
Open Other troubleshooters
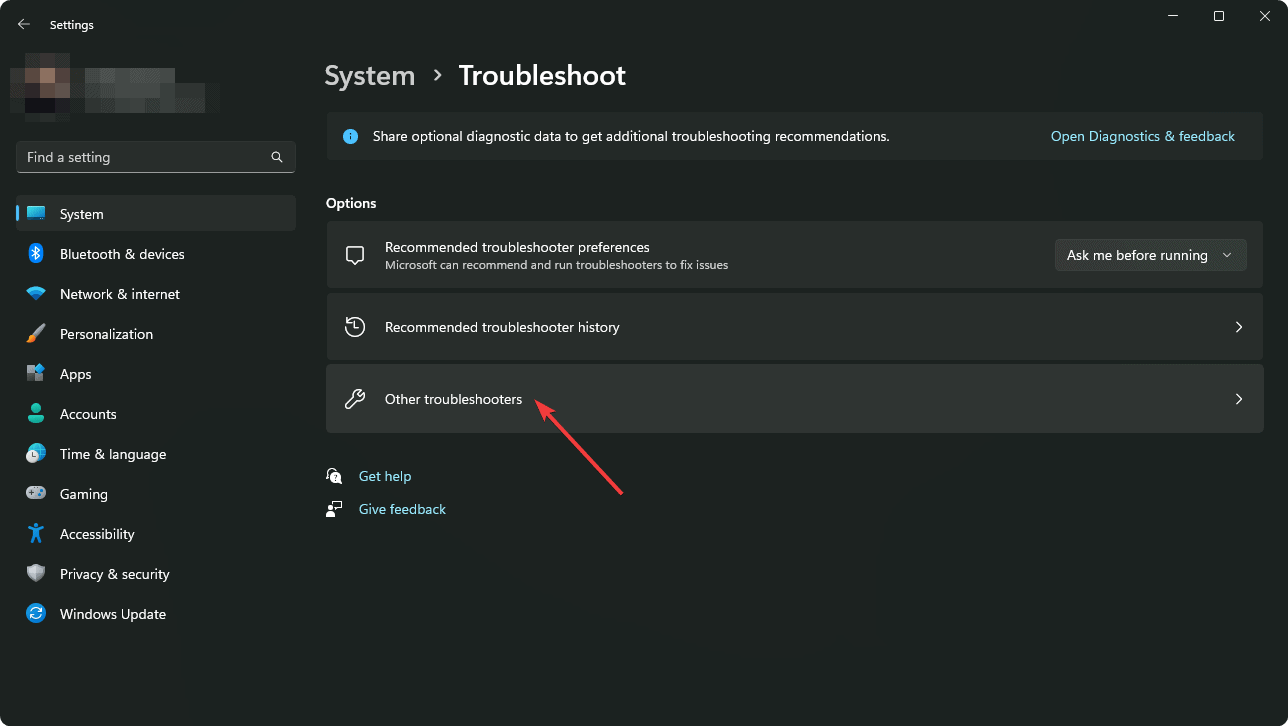(x=794, y=399)
